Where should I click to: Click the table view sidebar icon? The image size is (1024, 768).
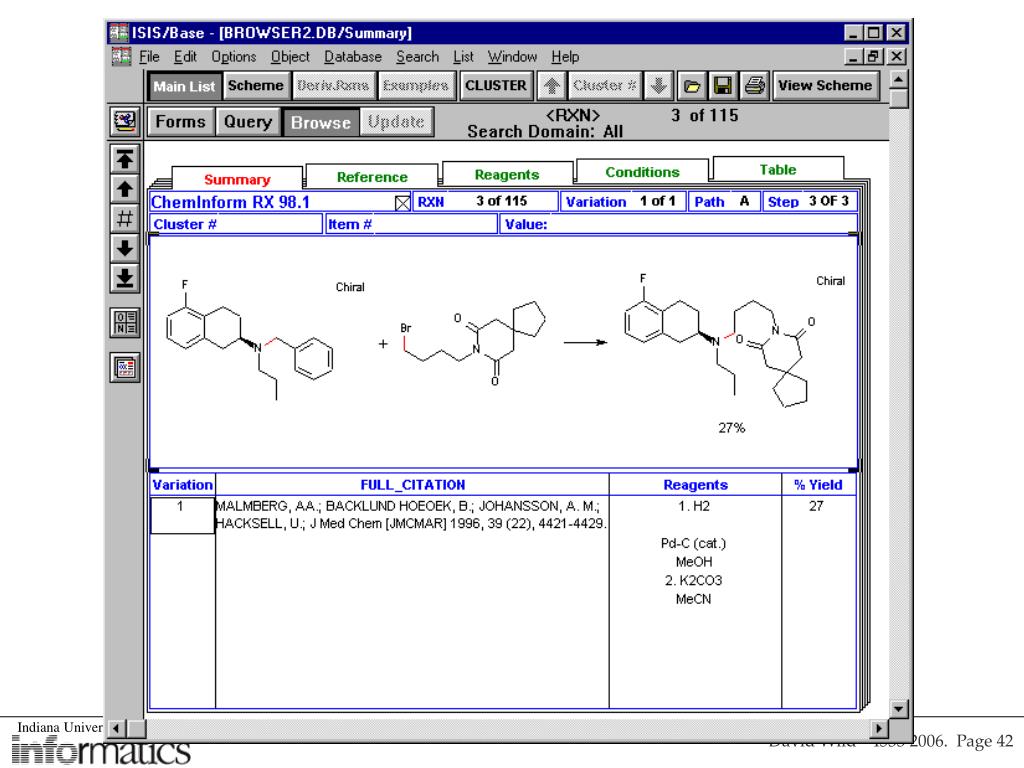coord(125,368)
